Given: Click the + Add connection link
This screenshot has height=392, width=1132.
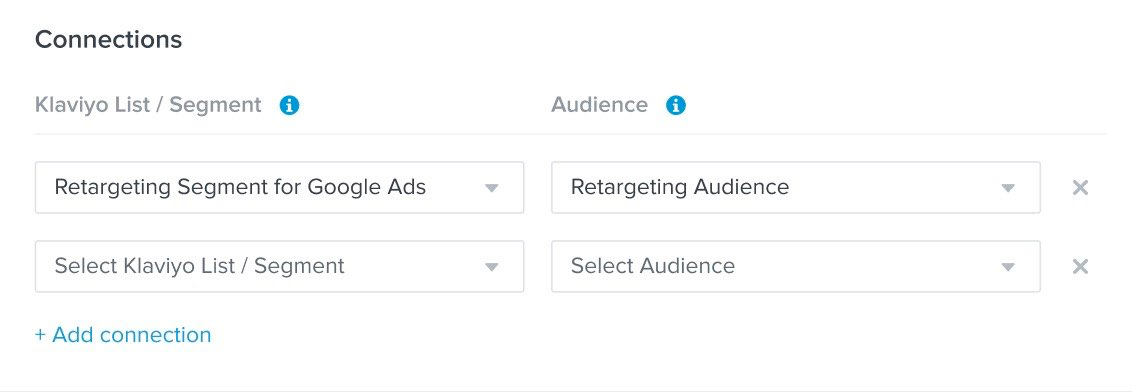Looking at the screenshot, I should pyautogui.click(x=123, y=335).
